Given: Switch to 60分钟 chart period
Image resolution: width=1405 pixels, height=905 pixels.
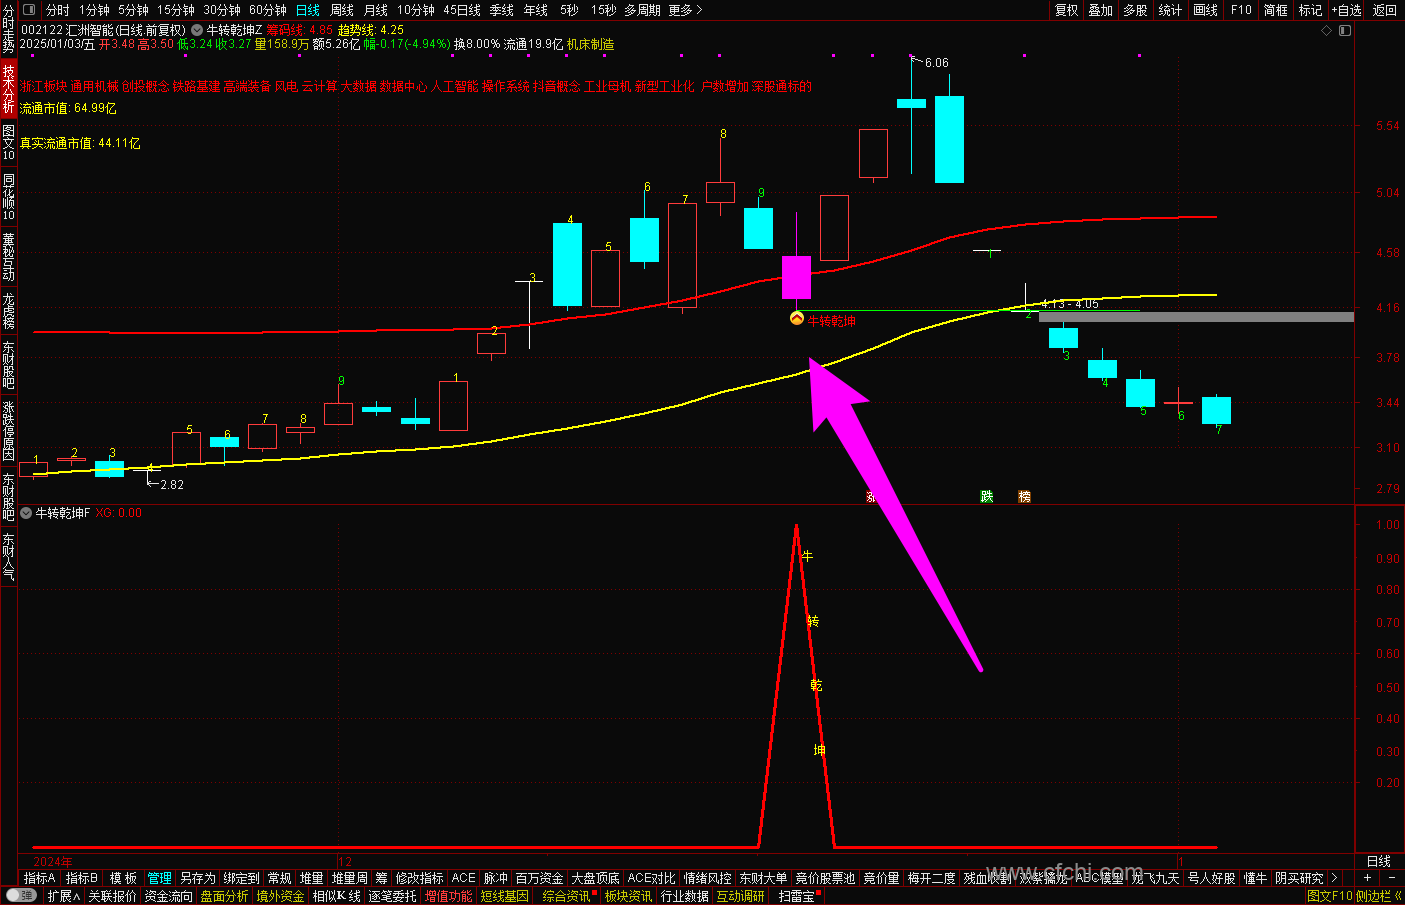Looking at the screenshot, I should click(268, 10).
